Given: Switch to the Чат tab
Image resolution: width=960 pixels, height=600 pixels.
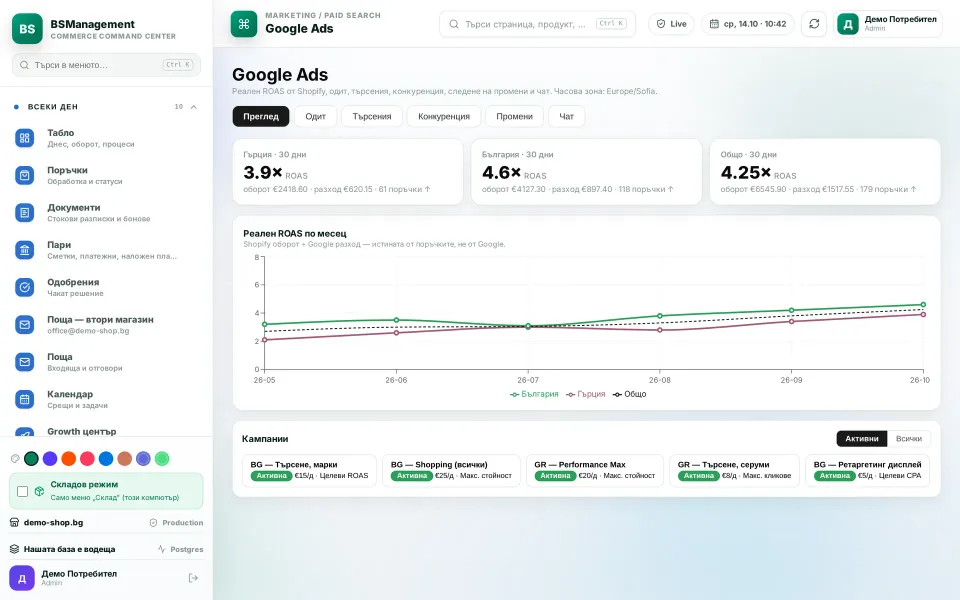Looking at the screenshot, I should tap(566, 116).
